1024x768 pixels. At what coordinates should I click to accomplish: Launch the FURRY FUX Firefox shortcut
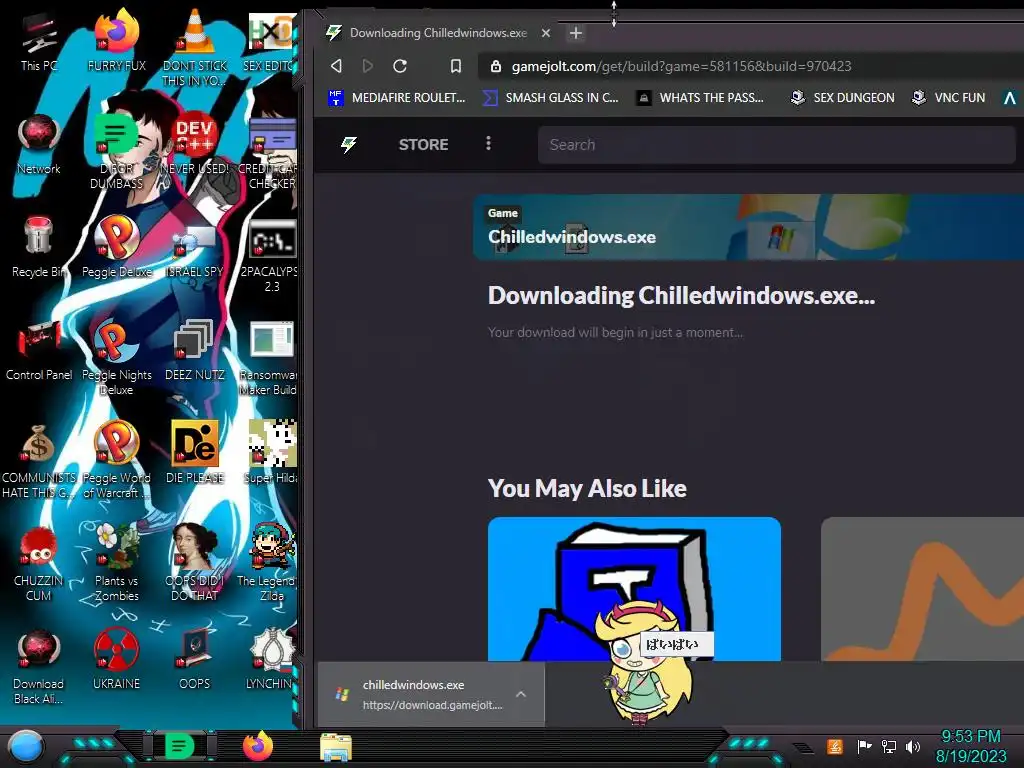pos(116,40)
